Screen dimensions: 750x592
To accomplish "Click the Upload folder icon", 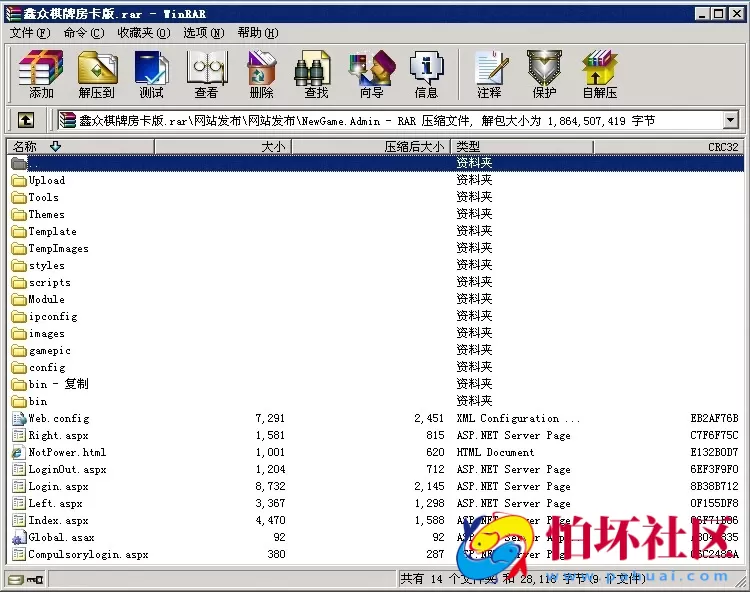I will coord(19,180).
